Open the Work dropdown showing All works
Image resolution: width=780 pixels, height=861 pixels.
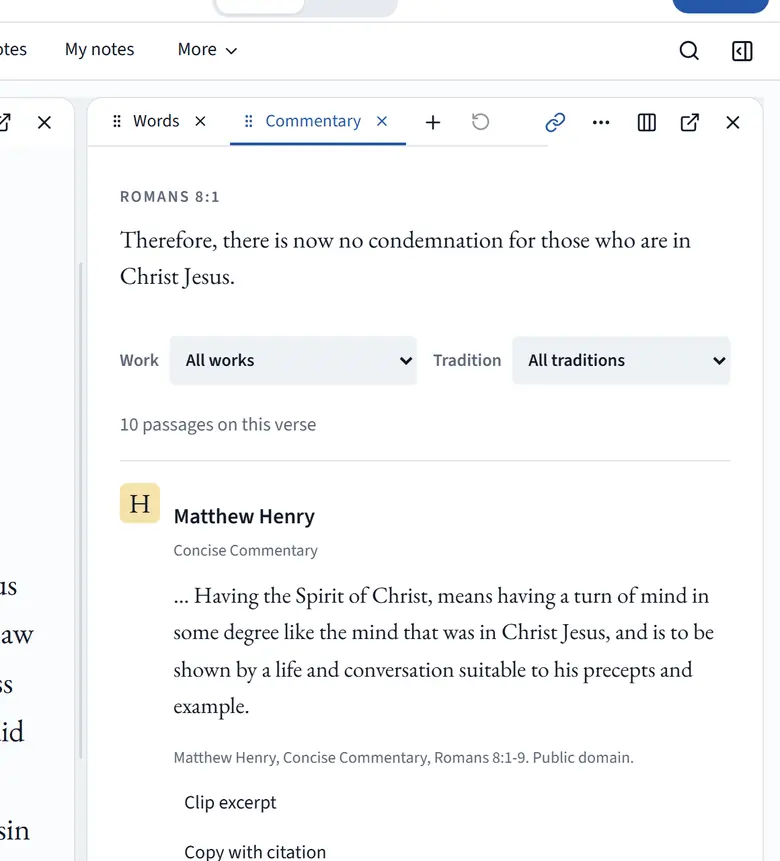[x=293, y=360]
